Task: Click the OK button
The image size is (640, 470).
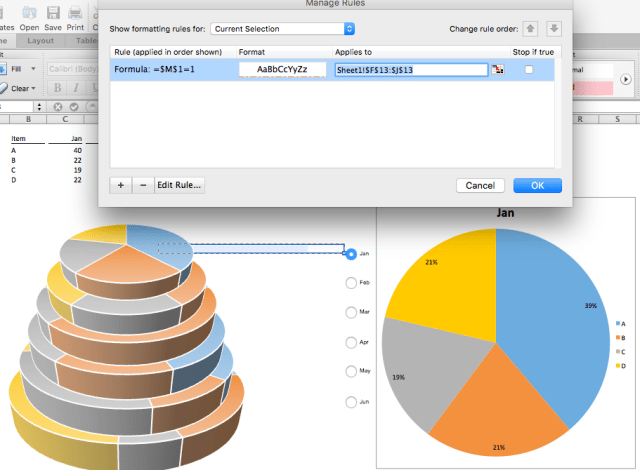Action: pos(537,186)
